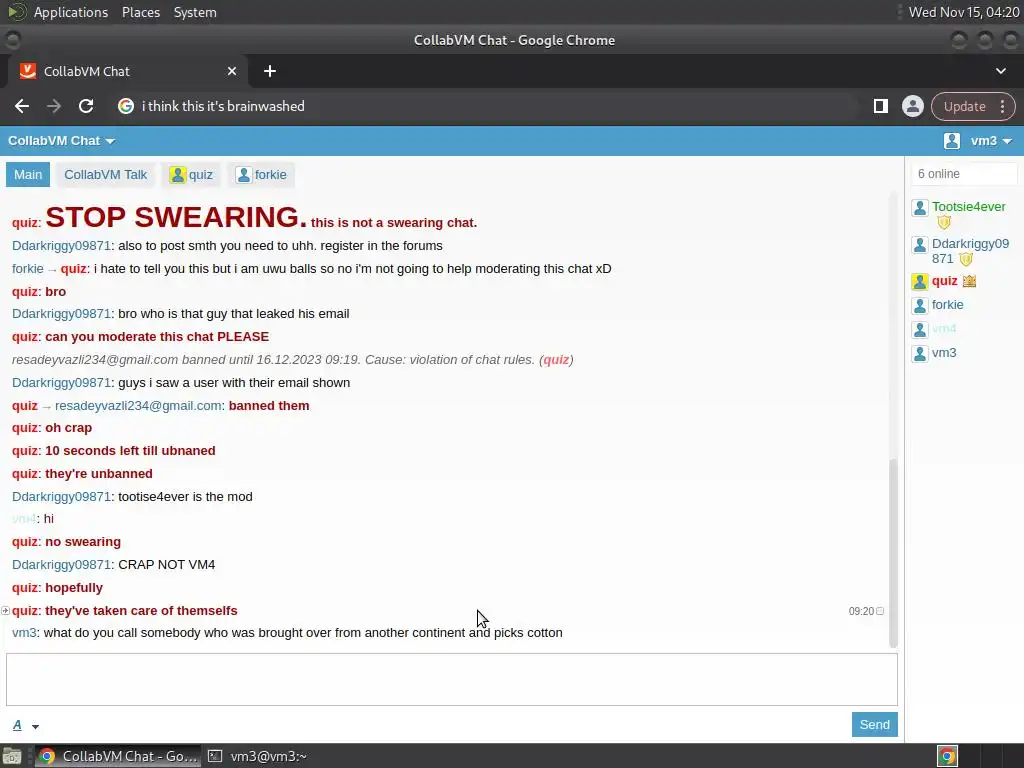Click the show desktop icon in the taskbar
The height and width of the screenshot is (768, 1024).
click(12, 756)
